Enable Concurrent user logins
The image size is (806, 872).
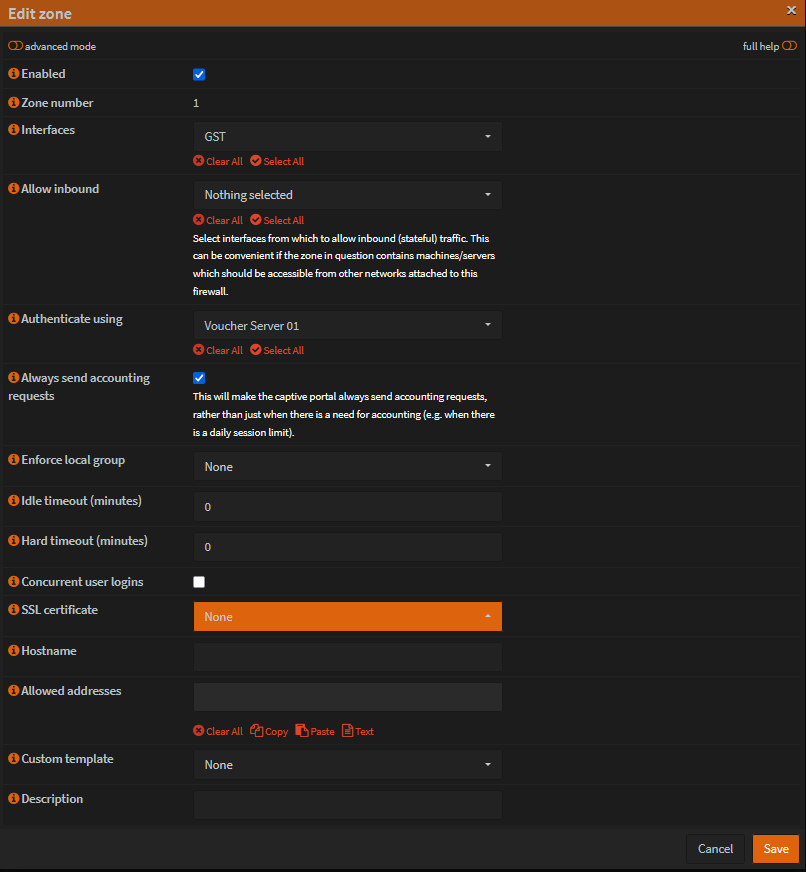click(198, 581)
